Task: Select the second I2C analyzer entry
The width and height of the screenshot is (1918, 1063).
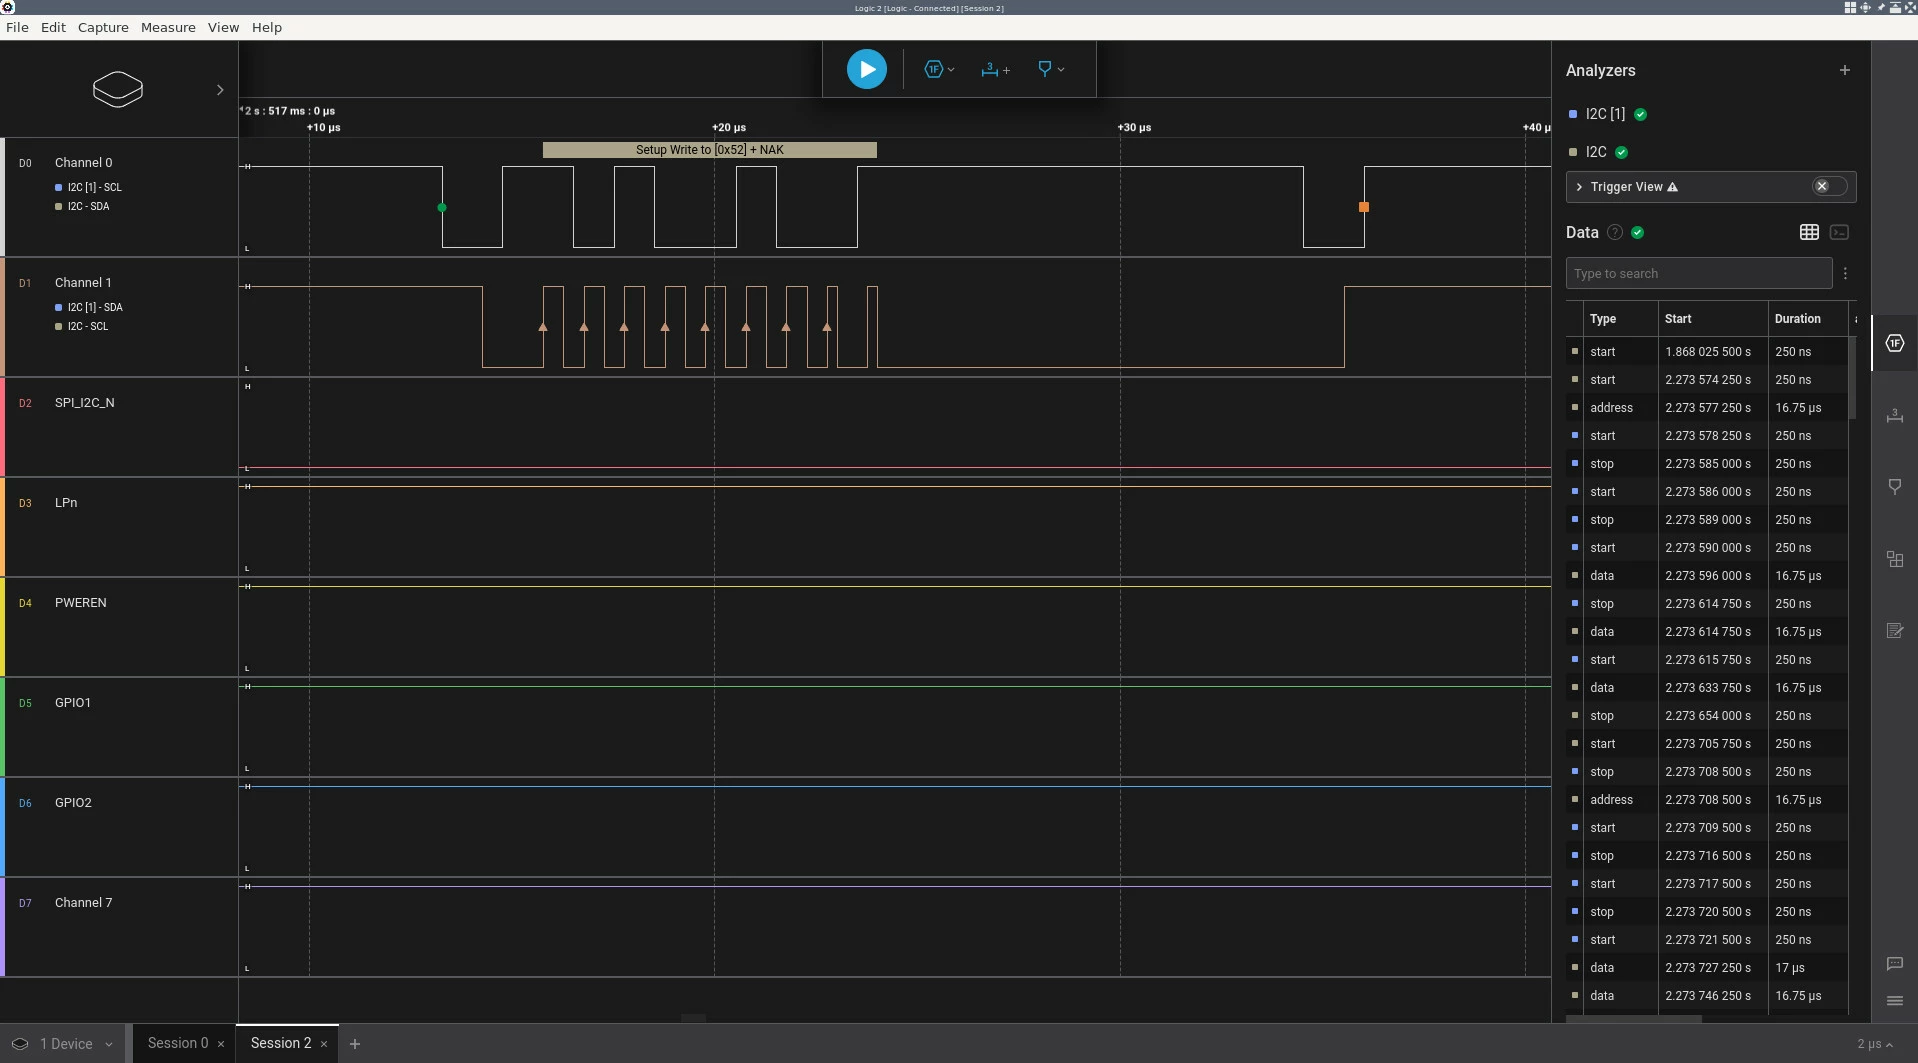Action: (1596, 152)
